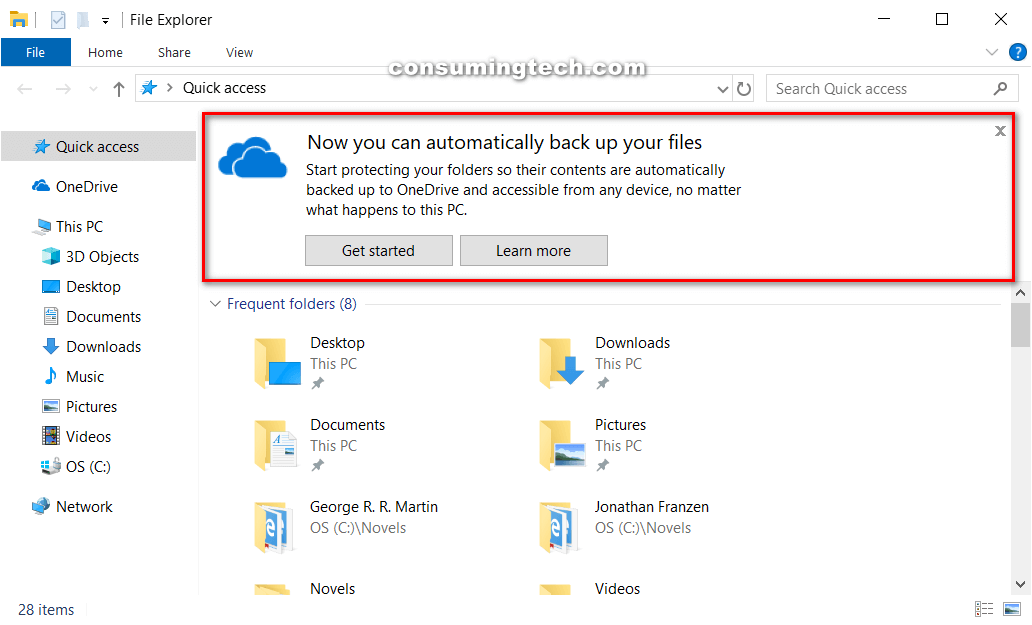This screenshot has width=1032, height=625.
Task: Open the Music folder in the sidebar
Action: (x=85, y=376)
